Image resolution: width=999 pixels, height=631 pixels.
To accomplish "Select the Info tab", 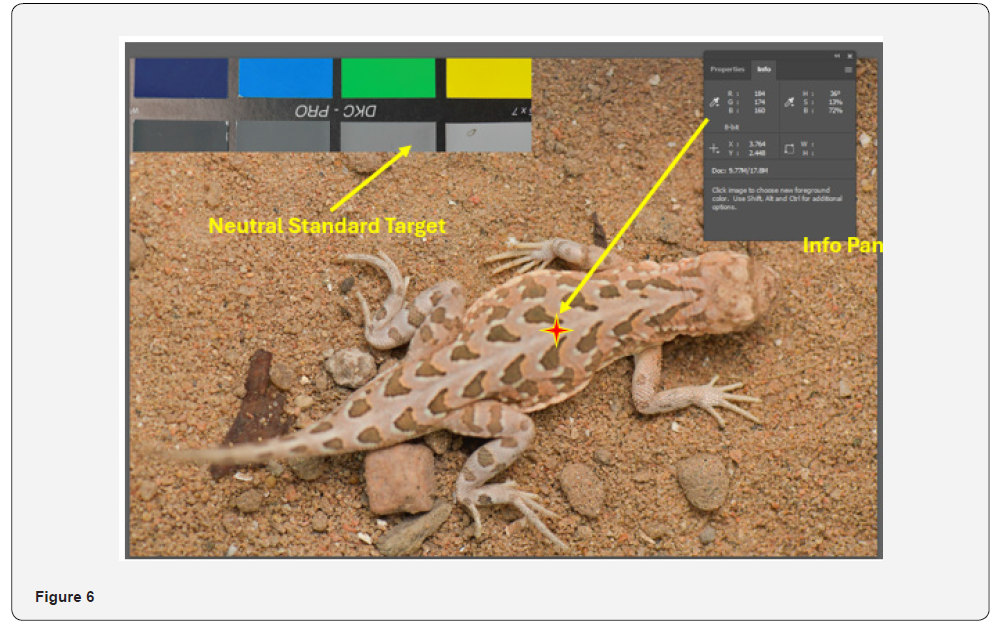I will click(x=764, y=69).
